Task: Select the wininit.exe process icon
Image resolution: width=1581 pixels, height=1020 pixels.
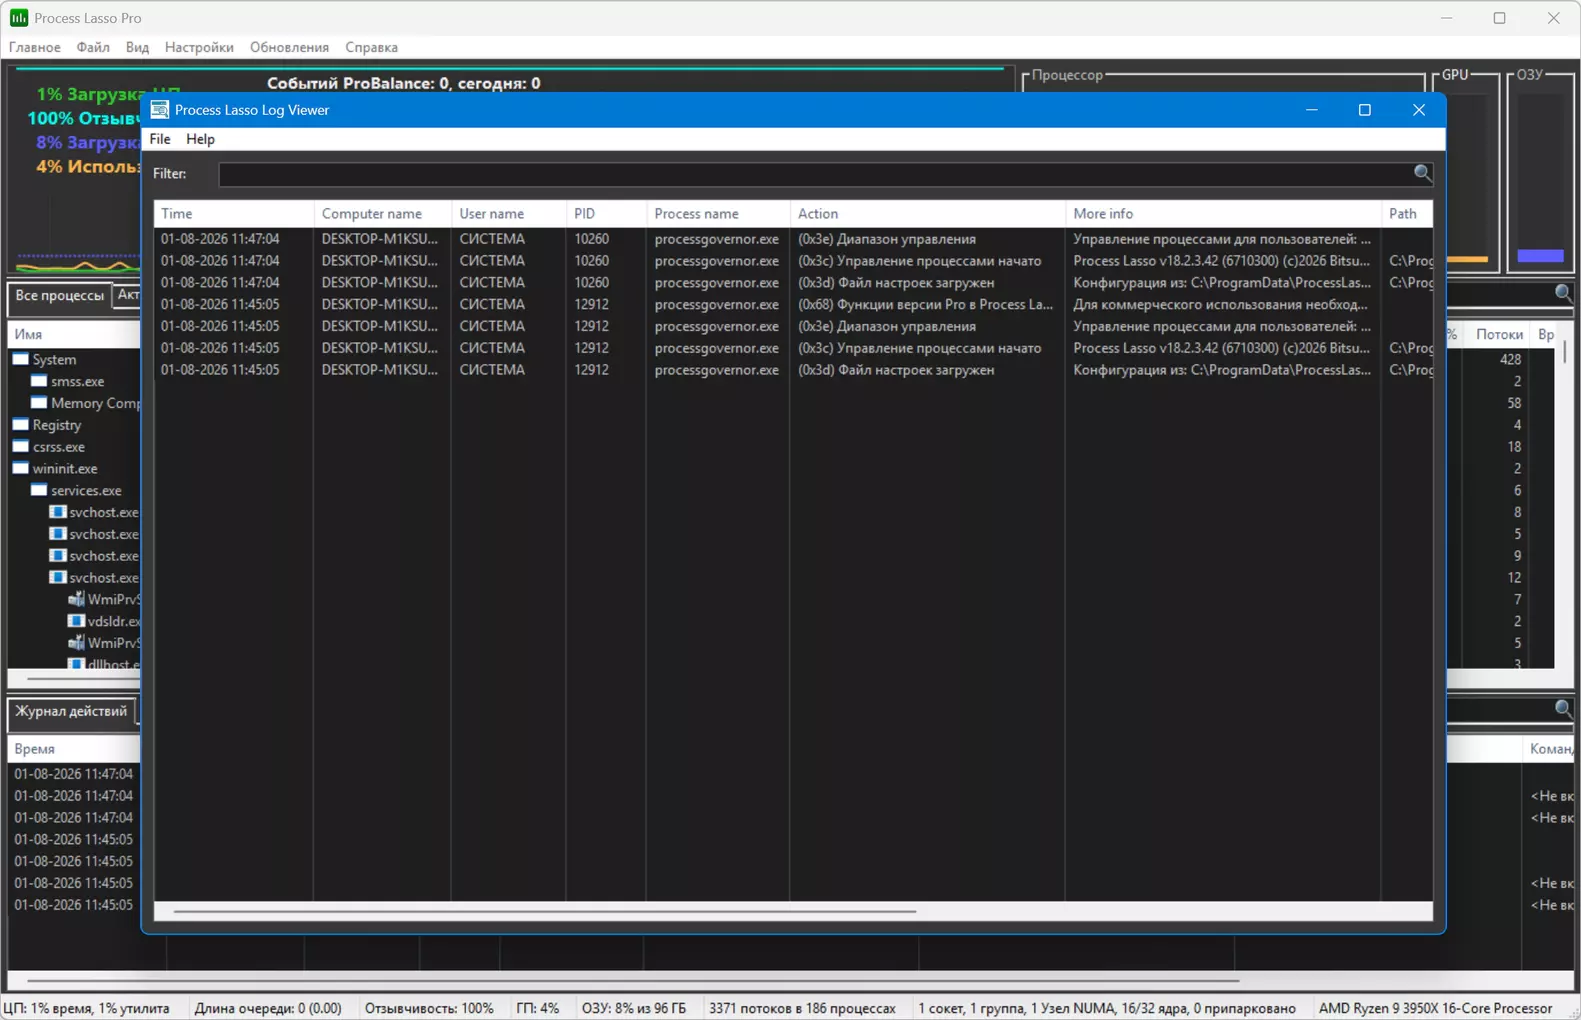Action: [20, 468]
